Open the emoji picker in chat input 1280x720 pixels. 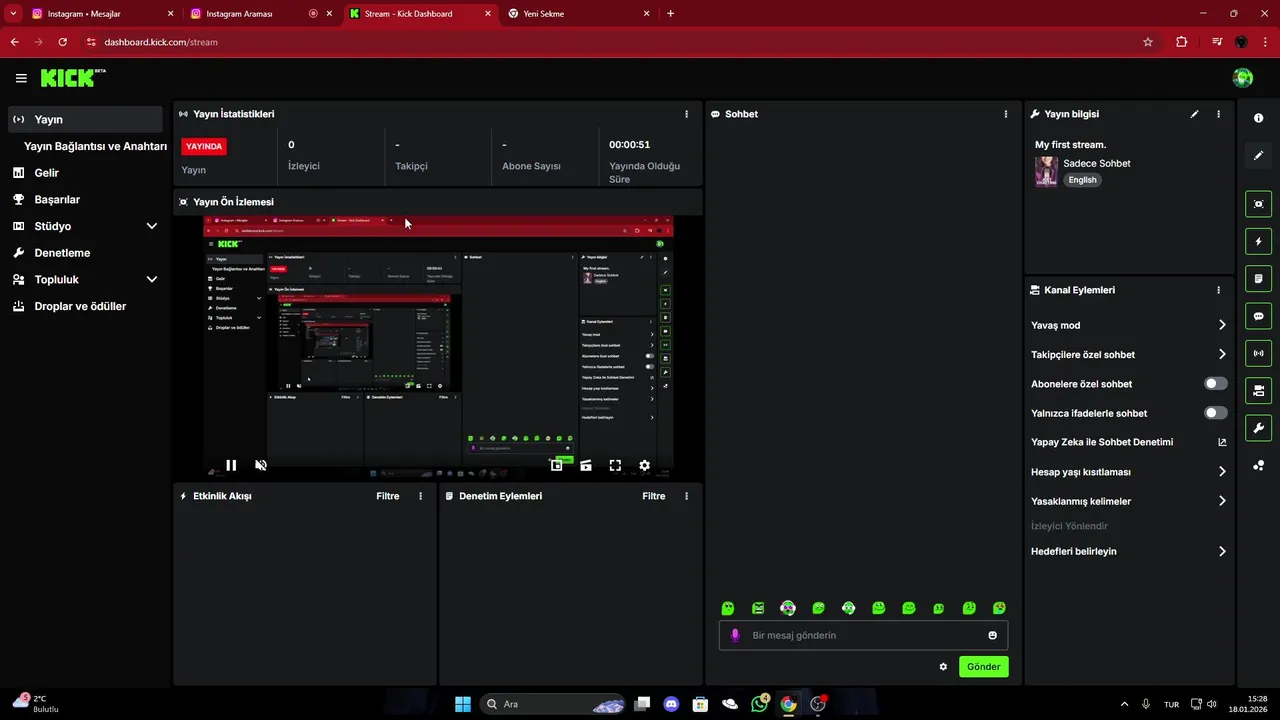tap(992, 635)
